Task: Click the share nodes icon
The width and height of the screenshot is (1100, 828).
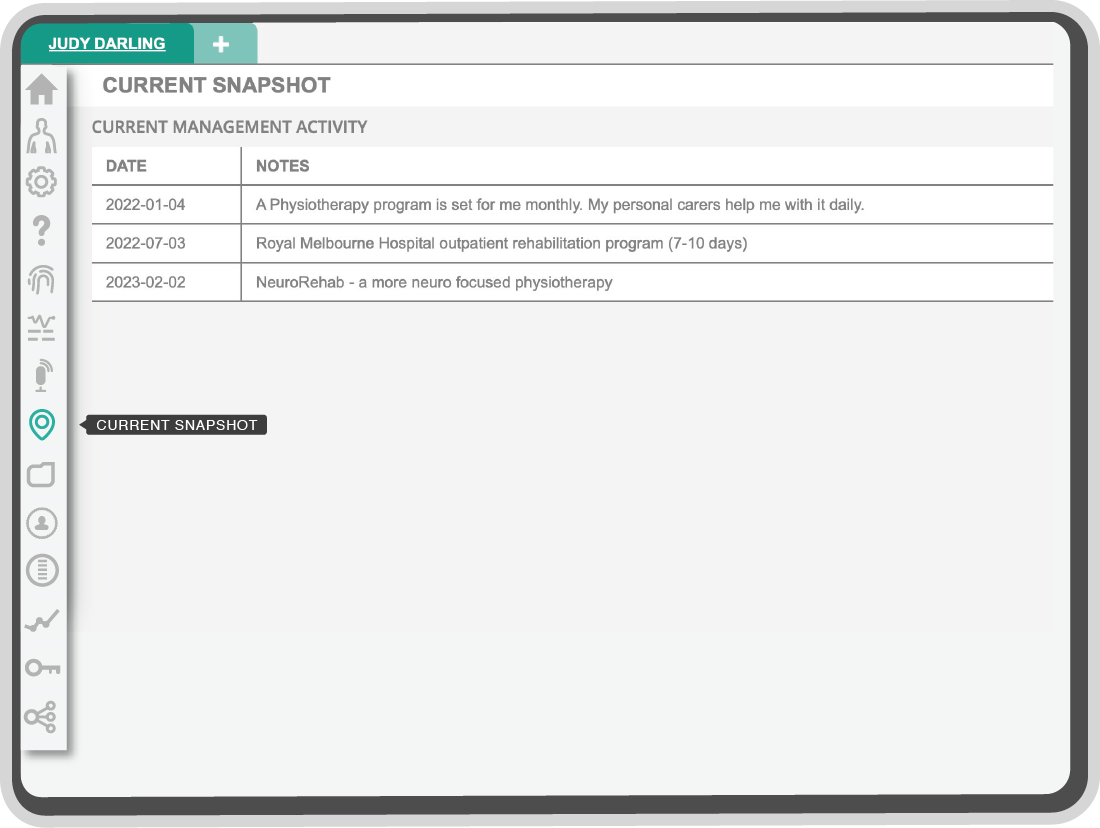Action: point(41,716)
